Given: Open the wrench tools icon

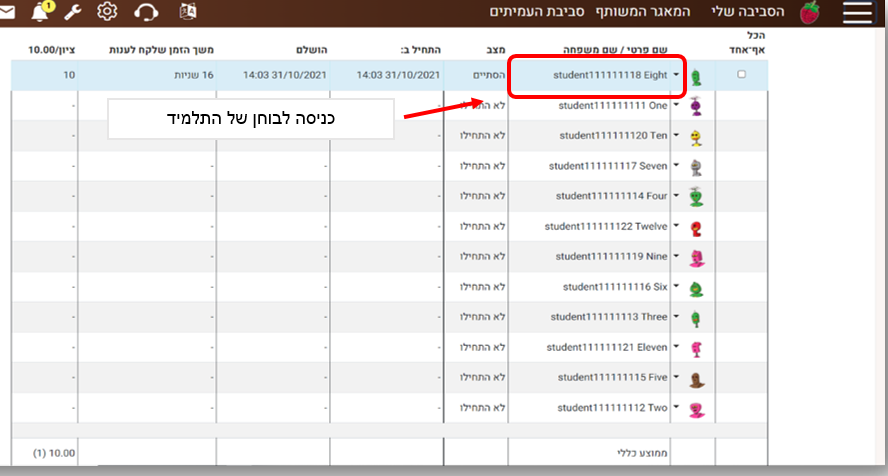Looking at the screenshot, I should tap(72, 12).
